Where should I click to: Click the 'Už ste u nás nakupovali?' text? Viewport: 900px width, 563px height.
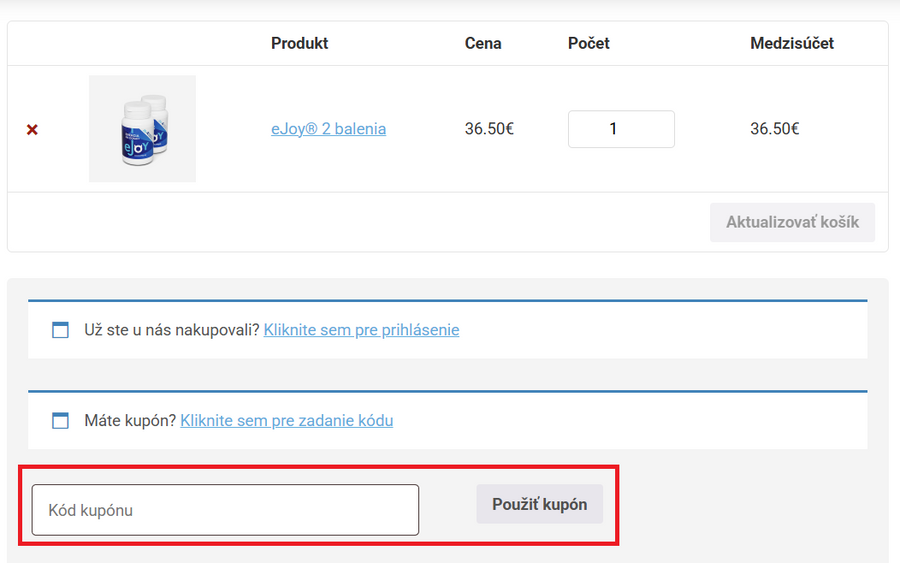pyautogui.click(x=171, y=330)
